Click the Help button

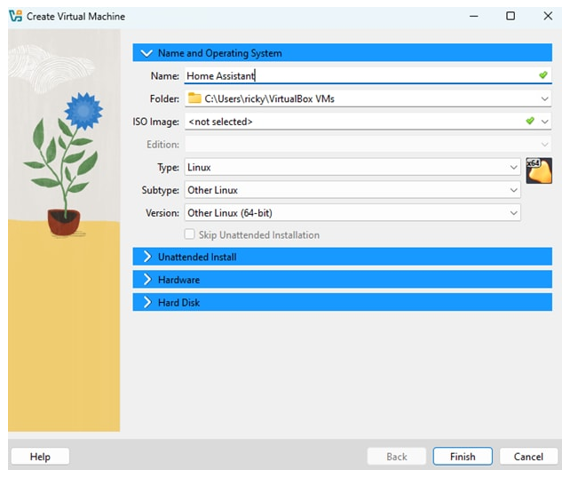coord(40,456)
